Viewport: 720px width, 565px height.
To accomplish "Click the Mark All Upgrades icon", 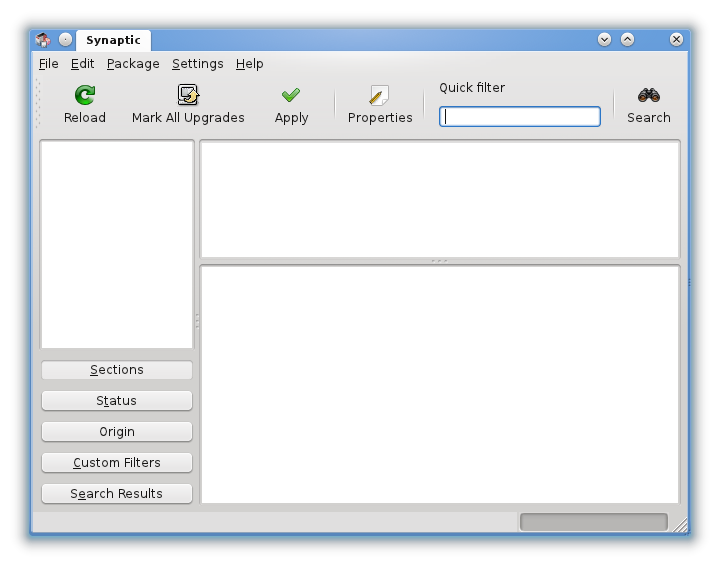I will 188,95.
